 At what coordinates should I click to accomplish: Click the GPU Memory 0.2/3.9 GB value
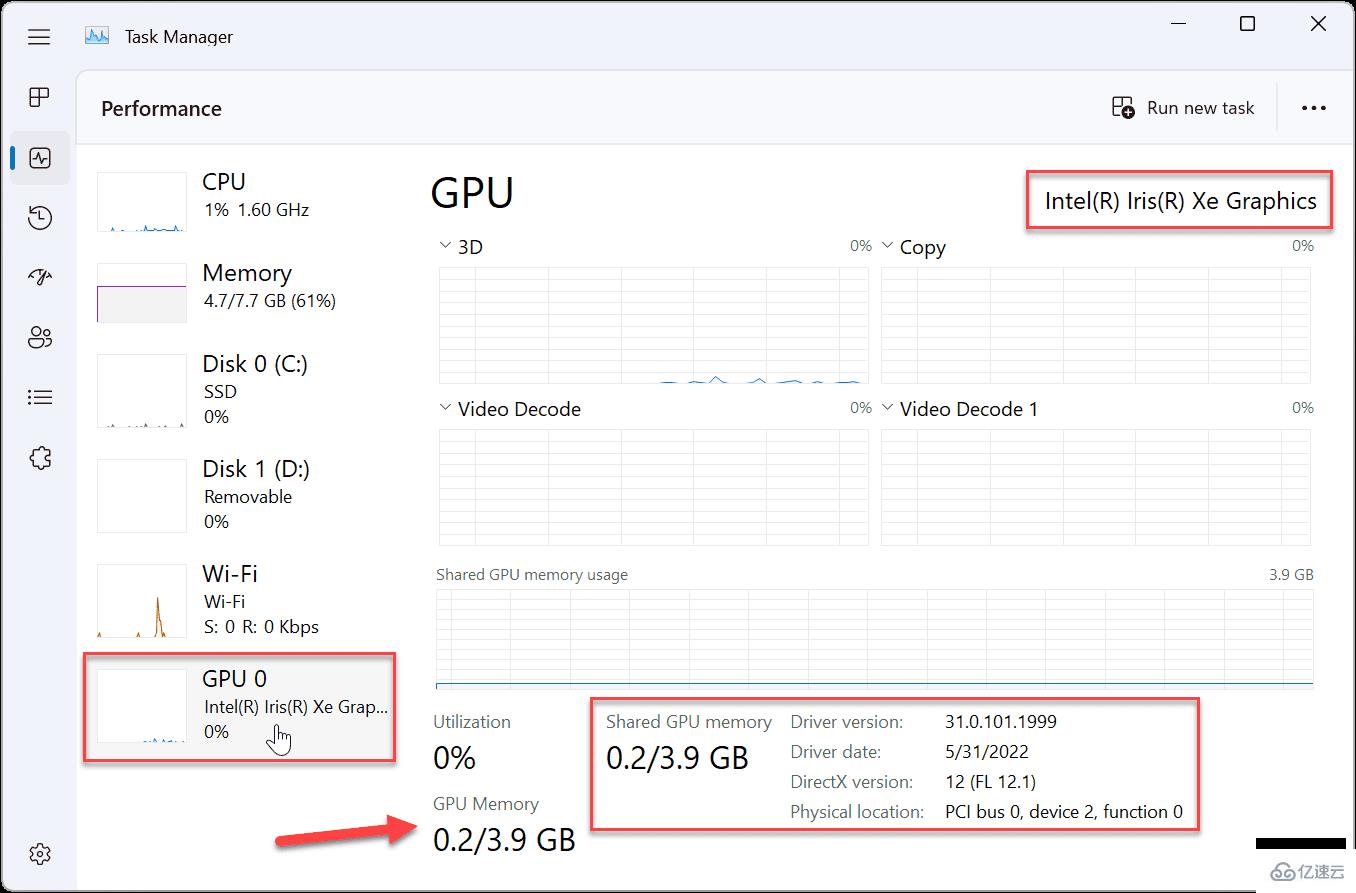tap(504, 839)
